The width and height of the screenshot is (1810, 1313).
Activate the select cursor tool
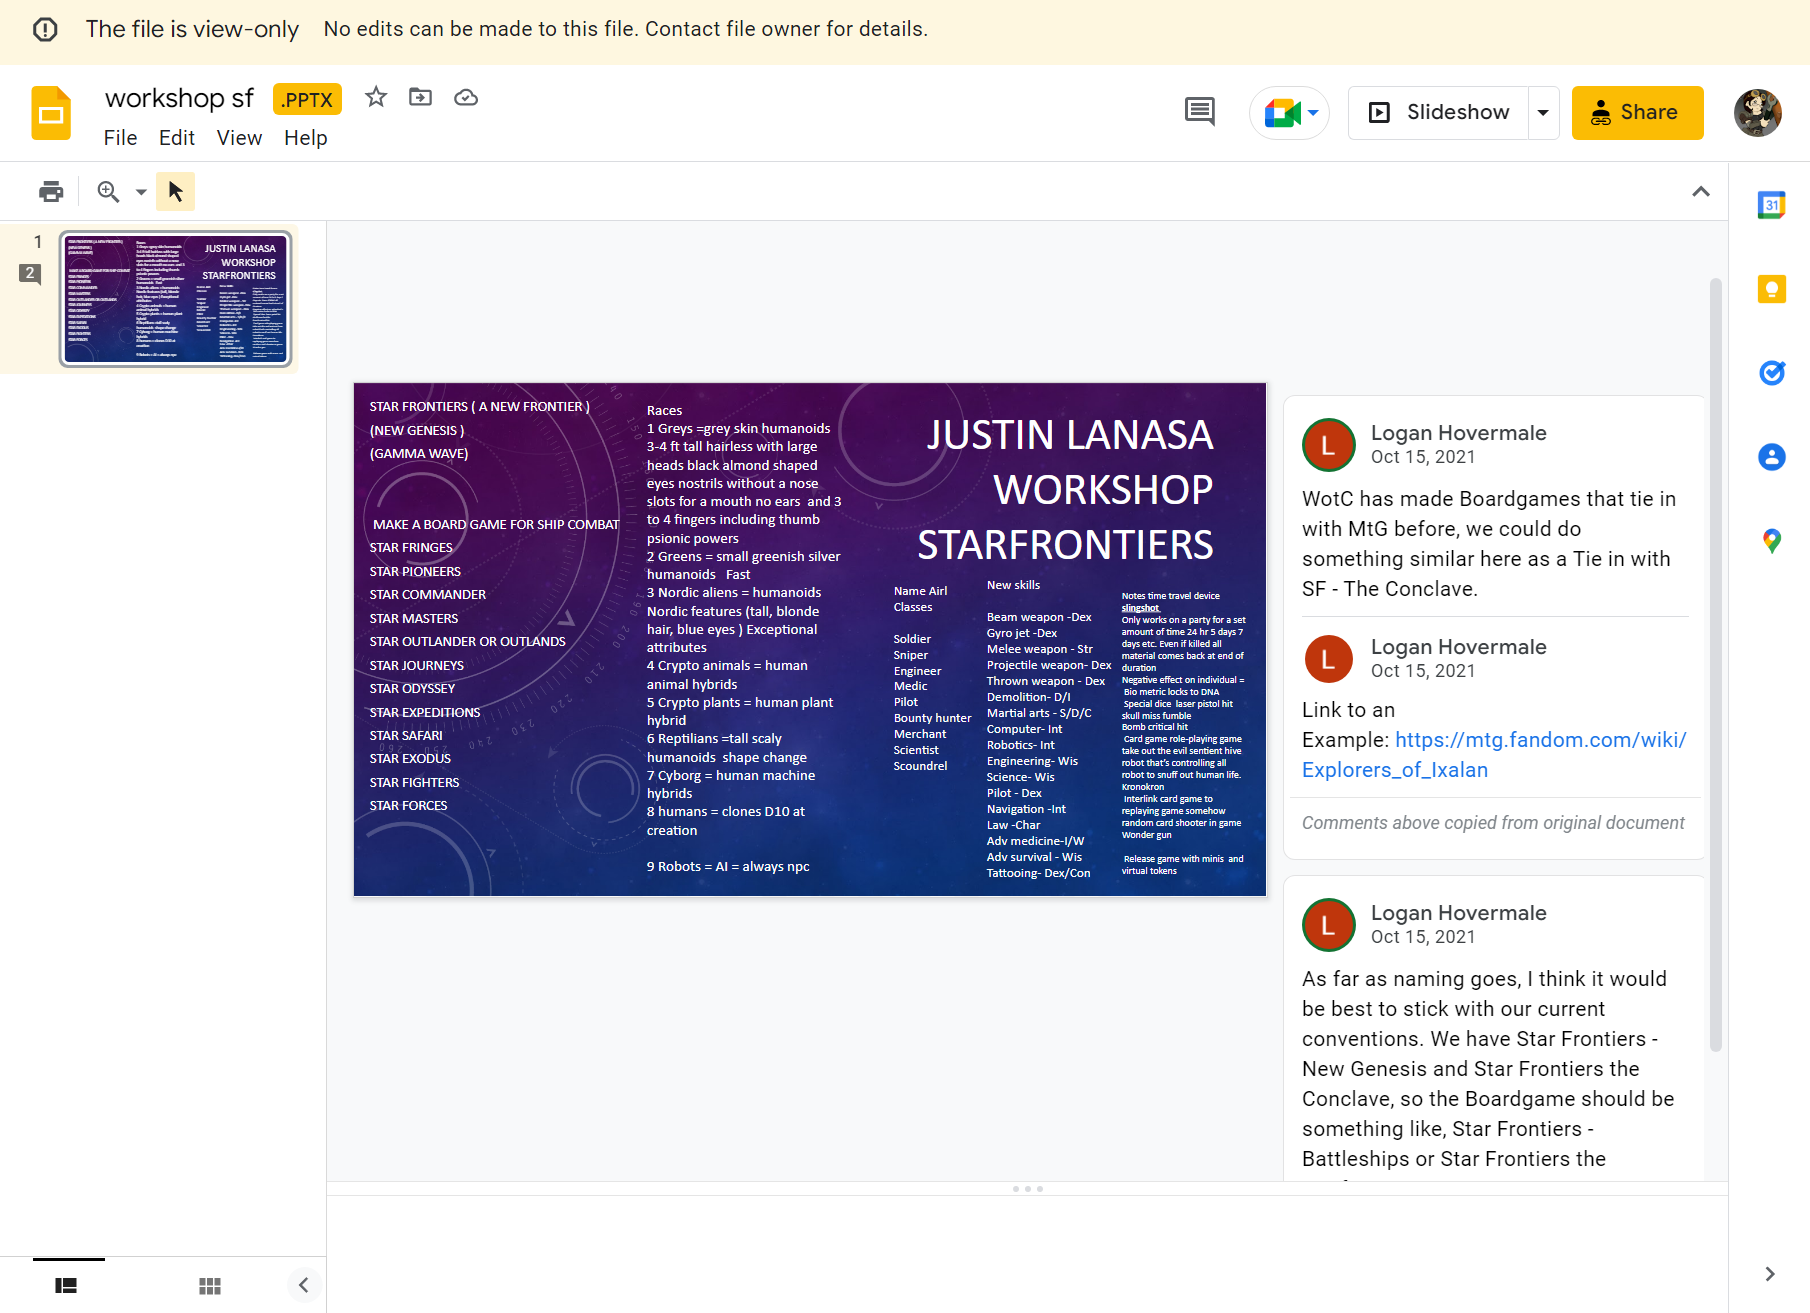click(176, 191)
